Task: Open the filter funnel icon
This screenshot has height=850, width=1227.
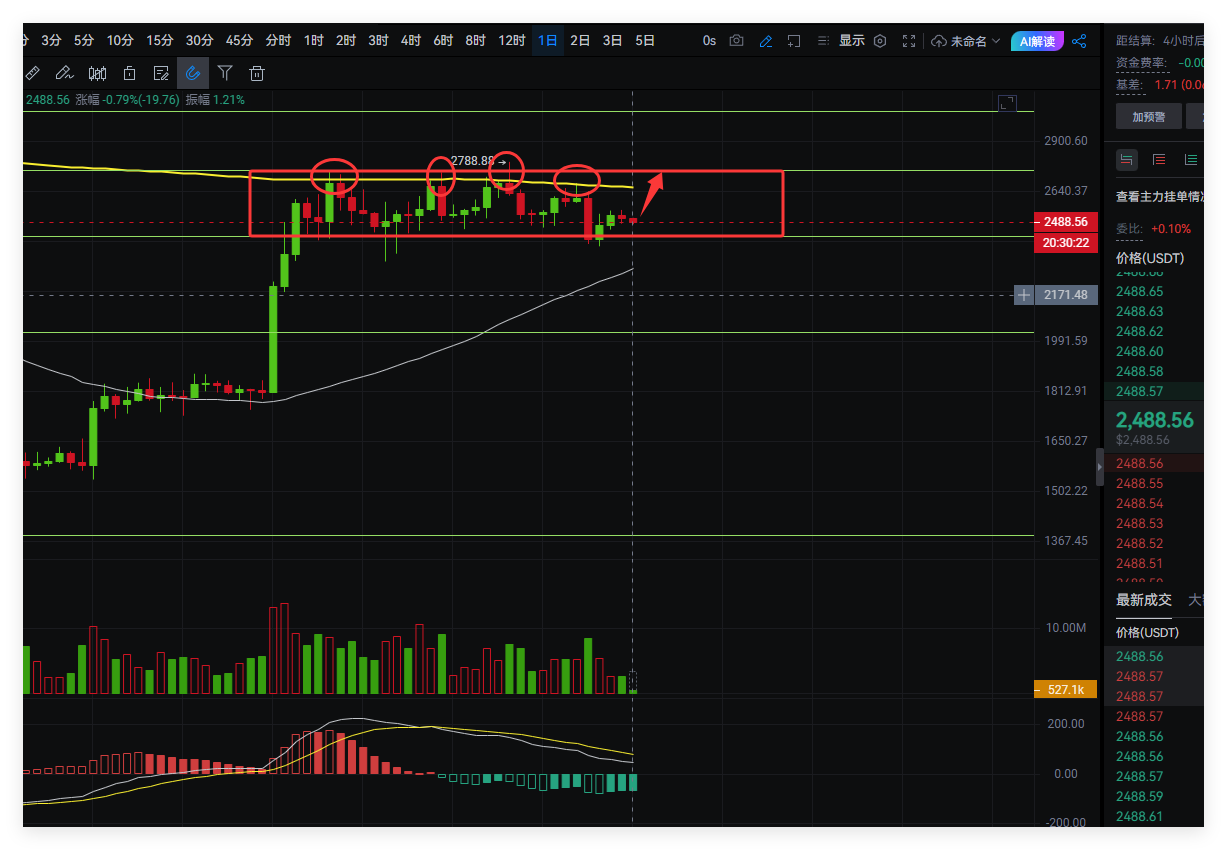Action: [x=225, y=73]
